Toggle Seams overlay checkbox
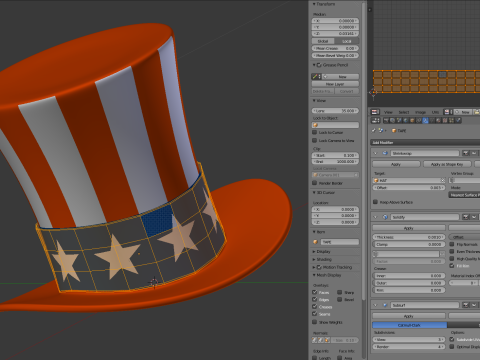Image resolution: width=480 pixels, height=360 pixels. (314, 314)
